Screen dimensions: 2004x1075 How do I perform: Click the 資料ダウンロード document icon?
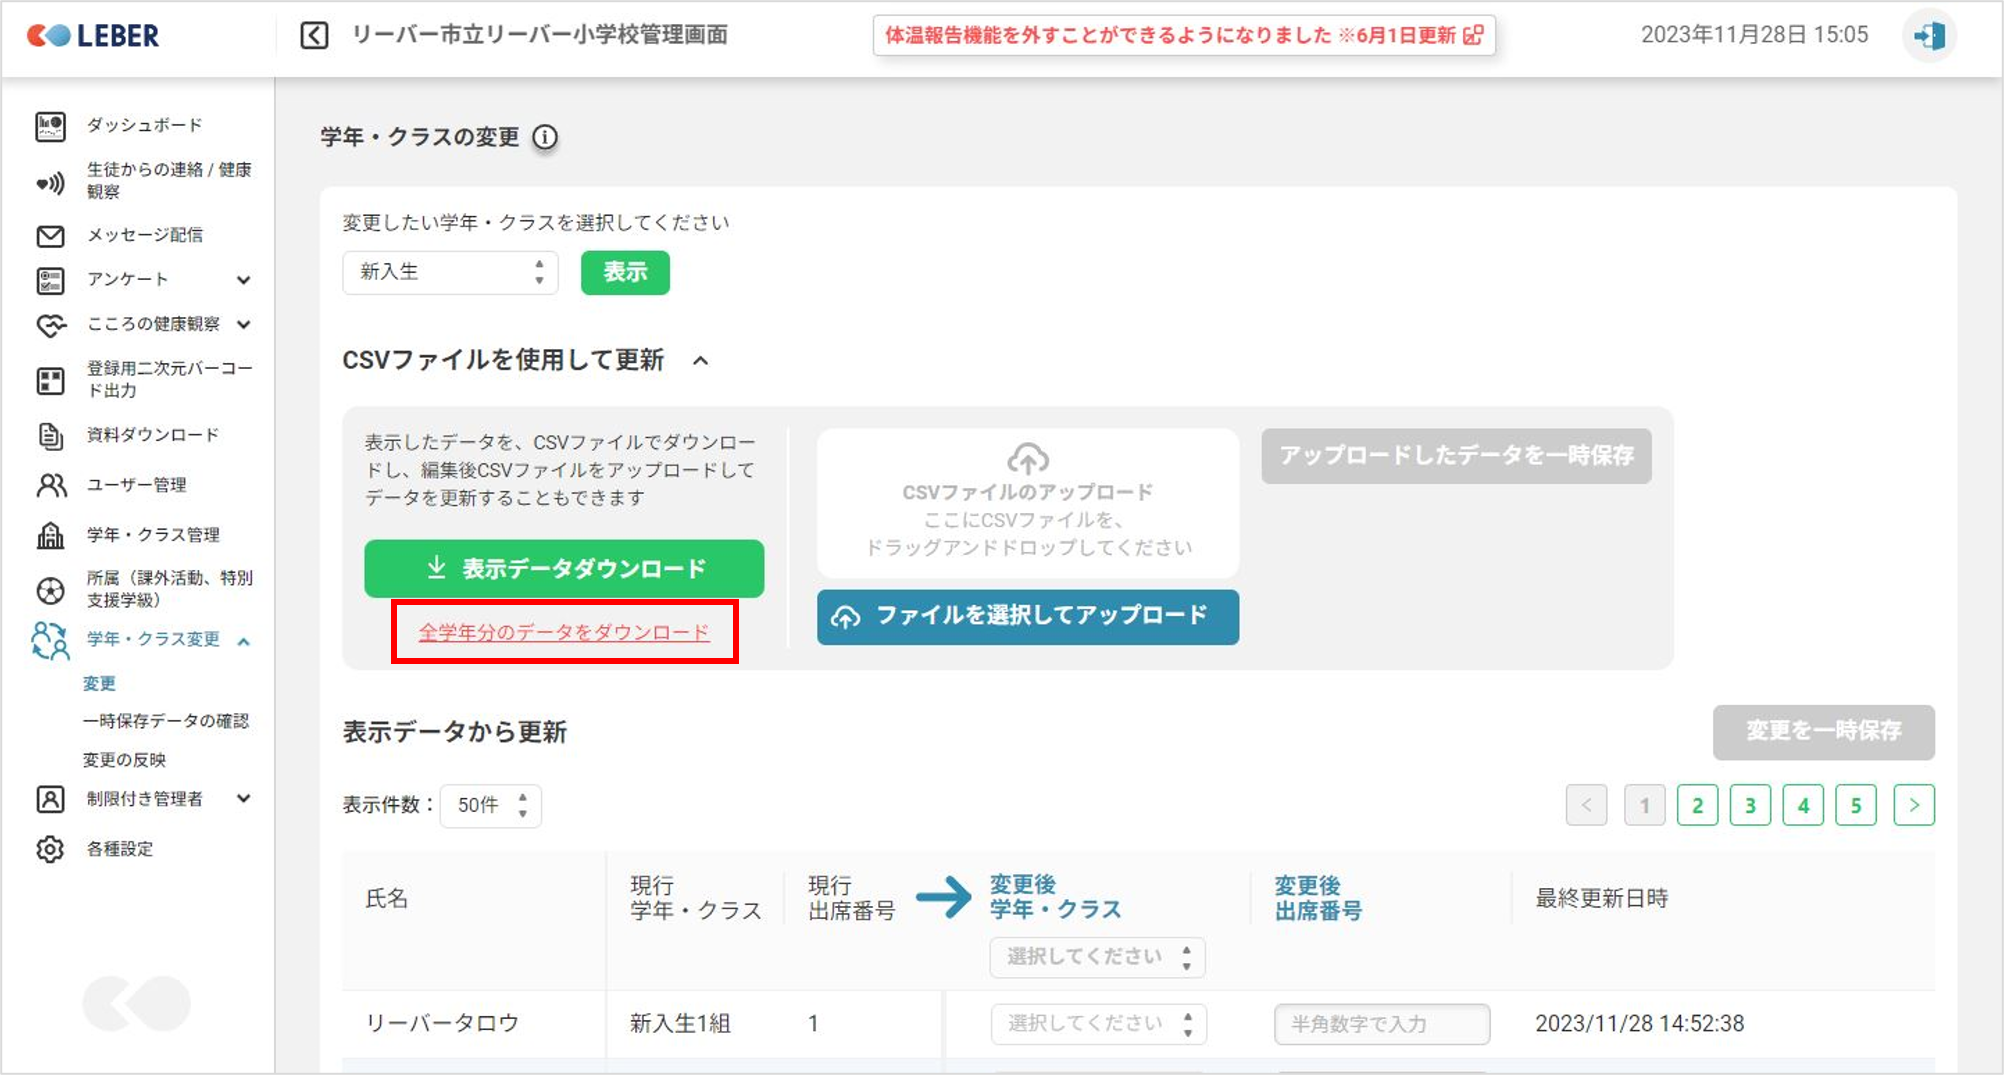pos(50,436)
